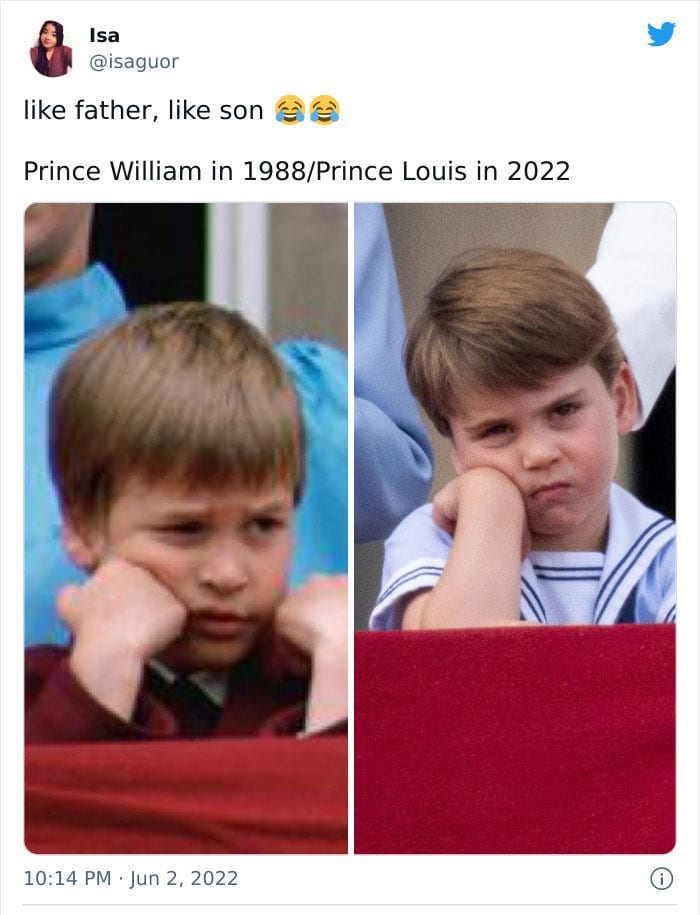Open the right photo with sailor outfit
The image size is (700, 915).
[x=515, y=528]
